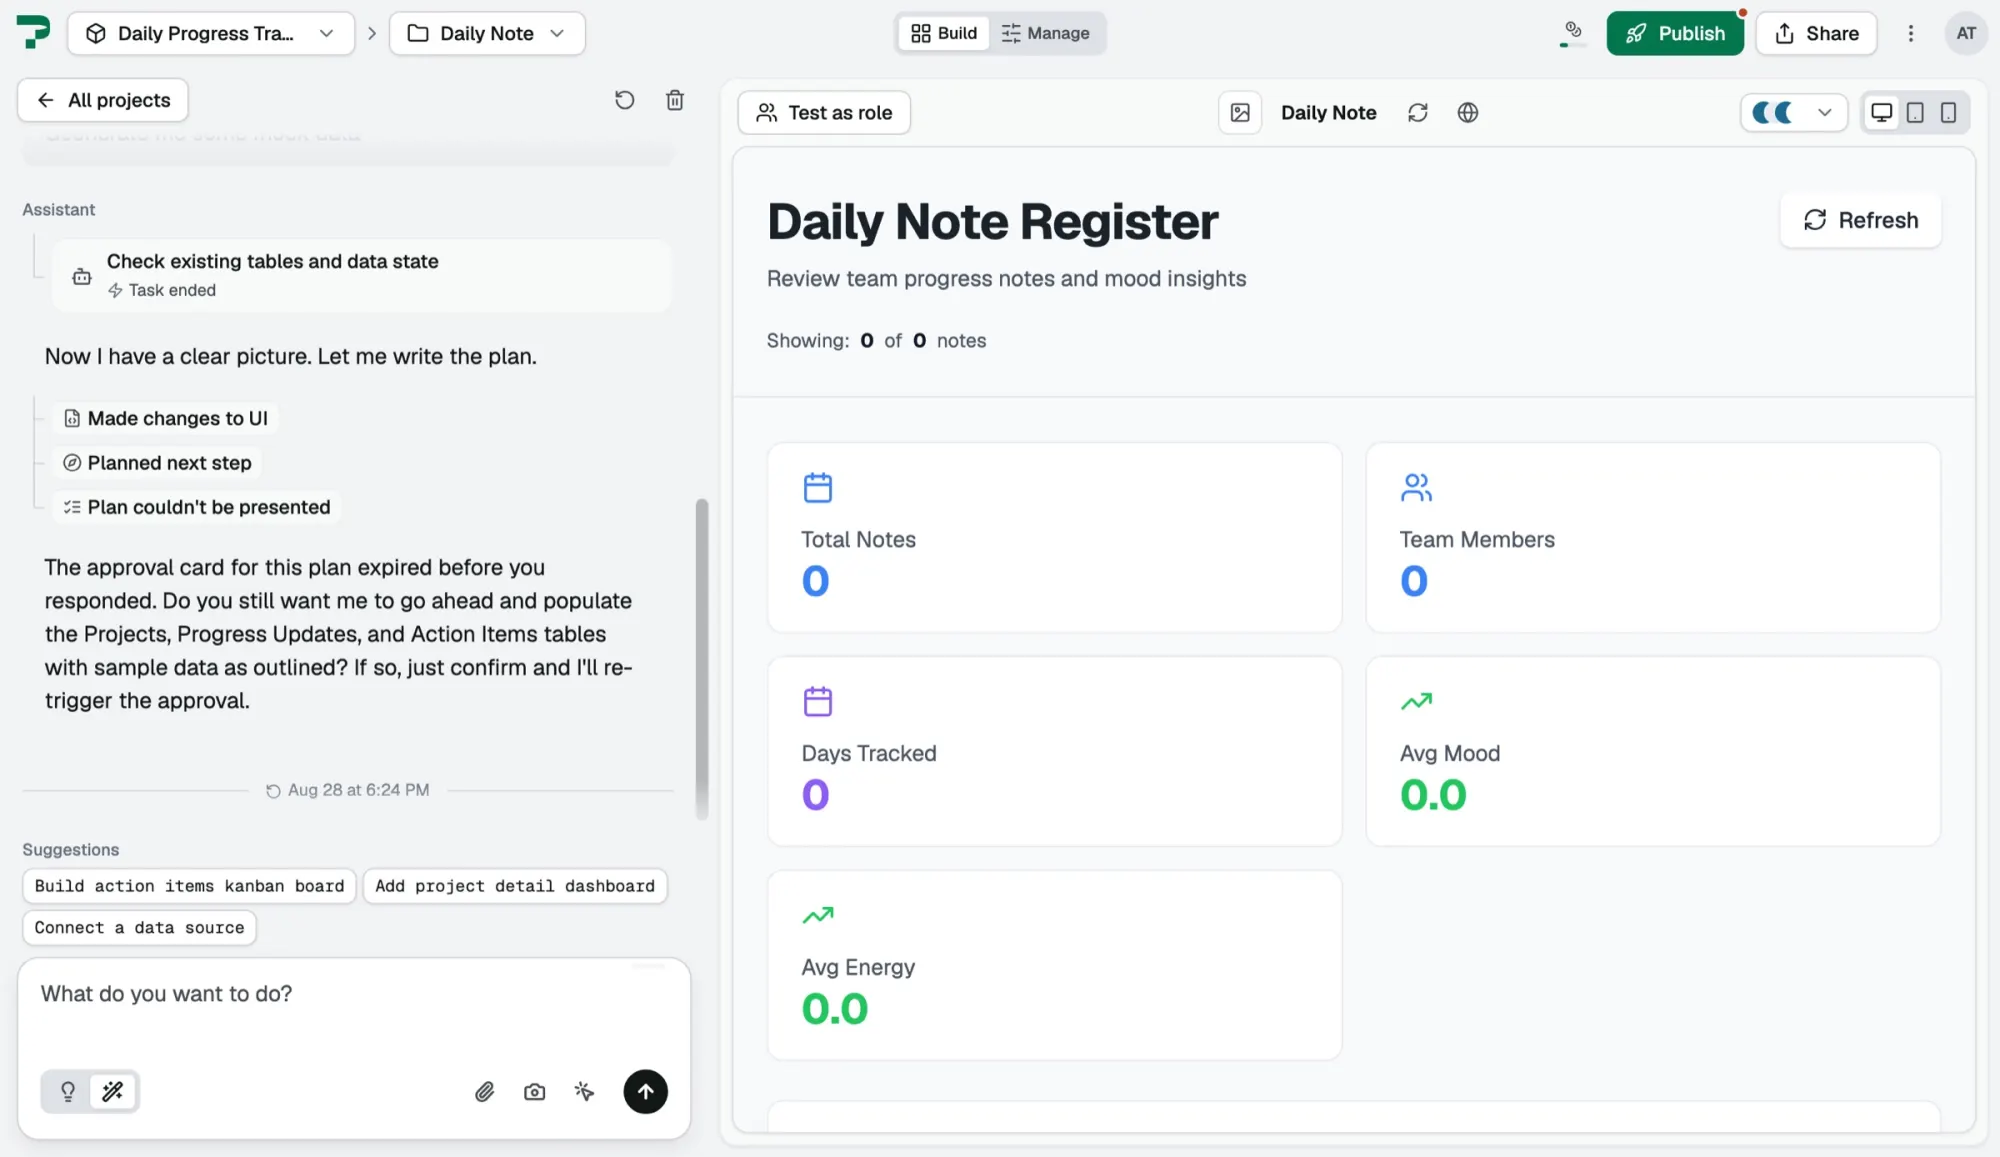Click the green app logo icon
This screenshot has width=2000, height=1157.
click(x=33, y=32)
